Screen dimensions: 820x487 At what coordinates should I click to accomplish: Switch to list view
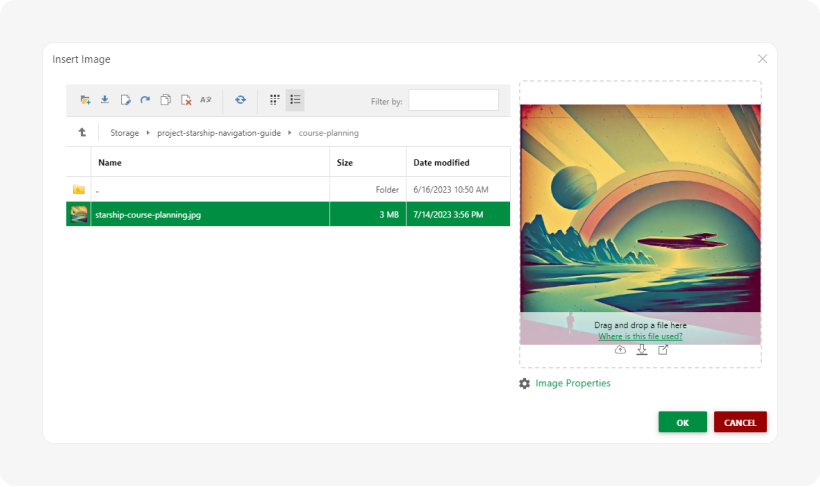(x=295, y=99)
